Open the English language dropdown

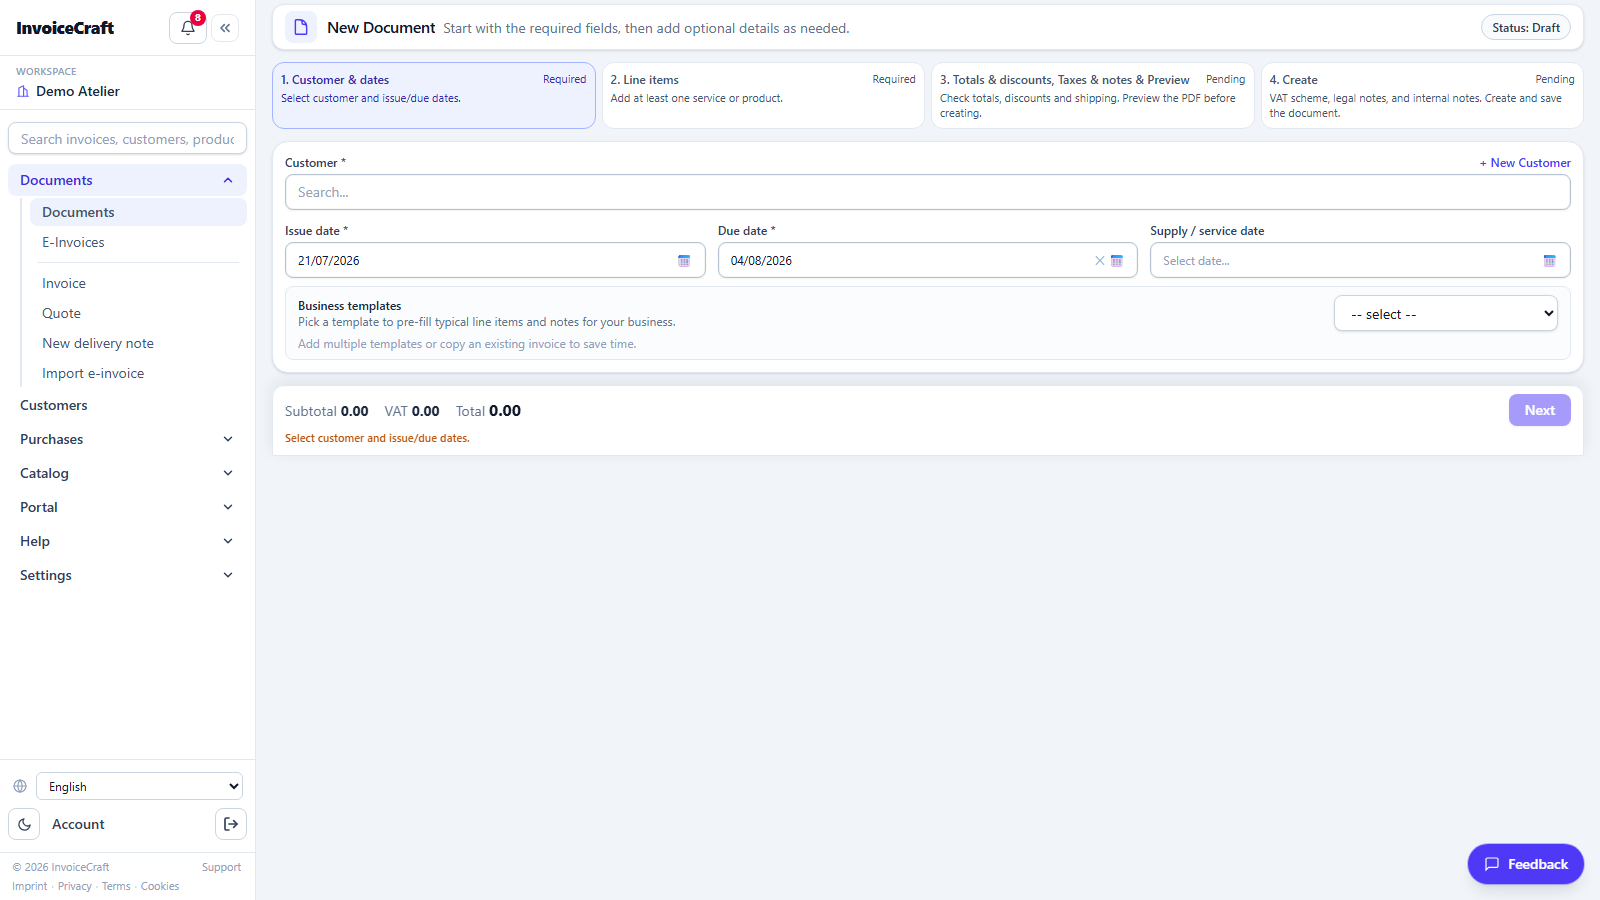(x=139, y=786)
